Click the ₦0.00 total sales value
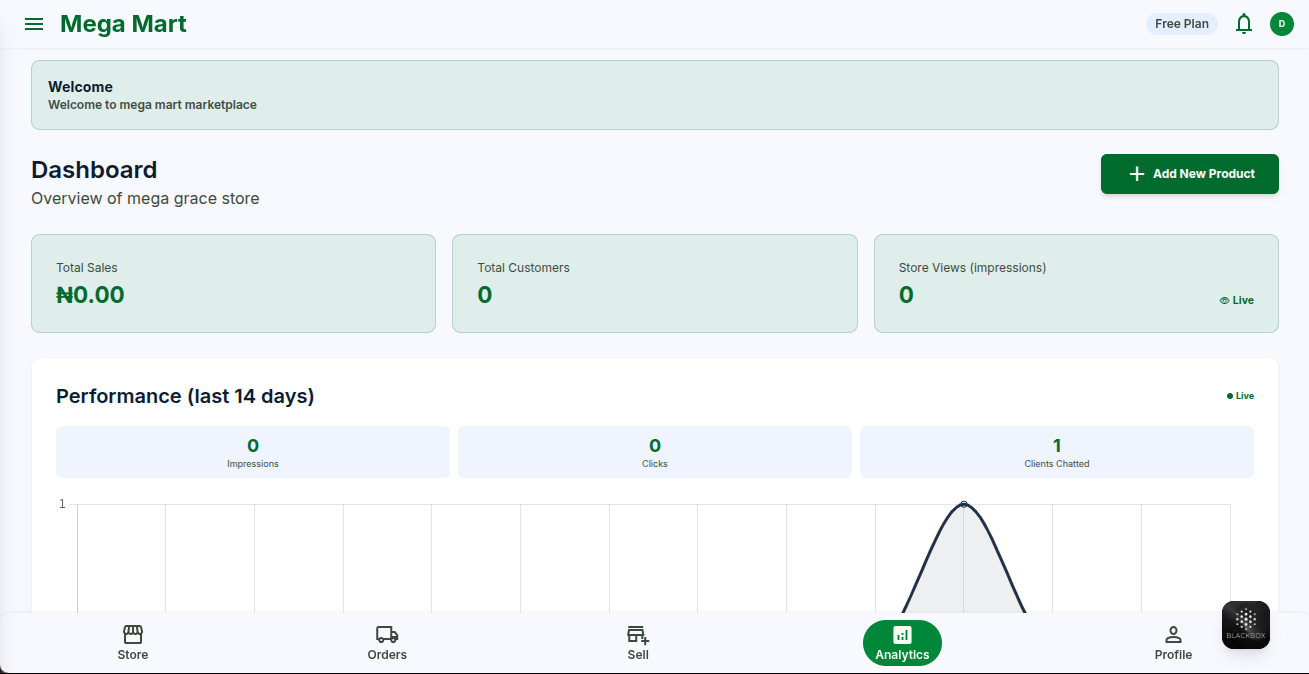This screenshot has width=1309, height=674. tap(90, 295)
